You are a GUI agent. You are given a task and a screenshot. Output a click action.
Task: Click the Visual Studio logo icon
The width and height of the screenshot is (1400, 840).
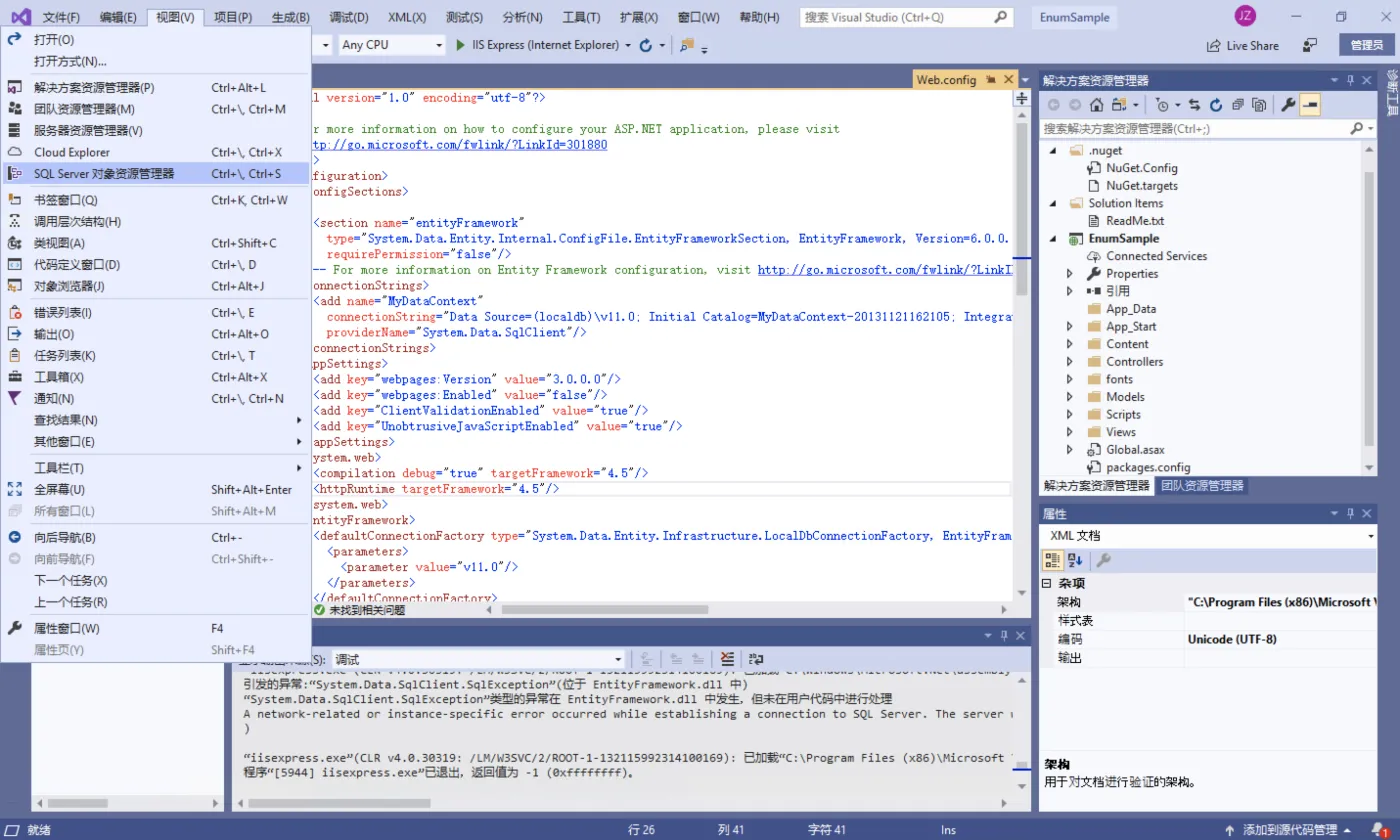coord(20,17)
